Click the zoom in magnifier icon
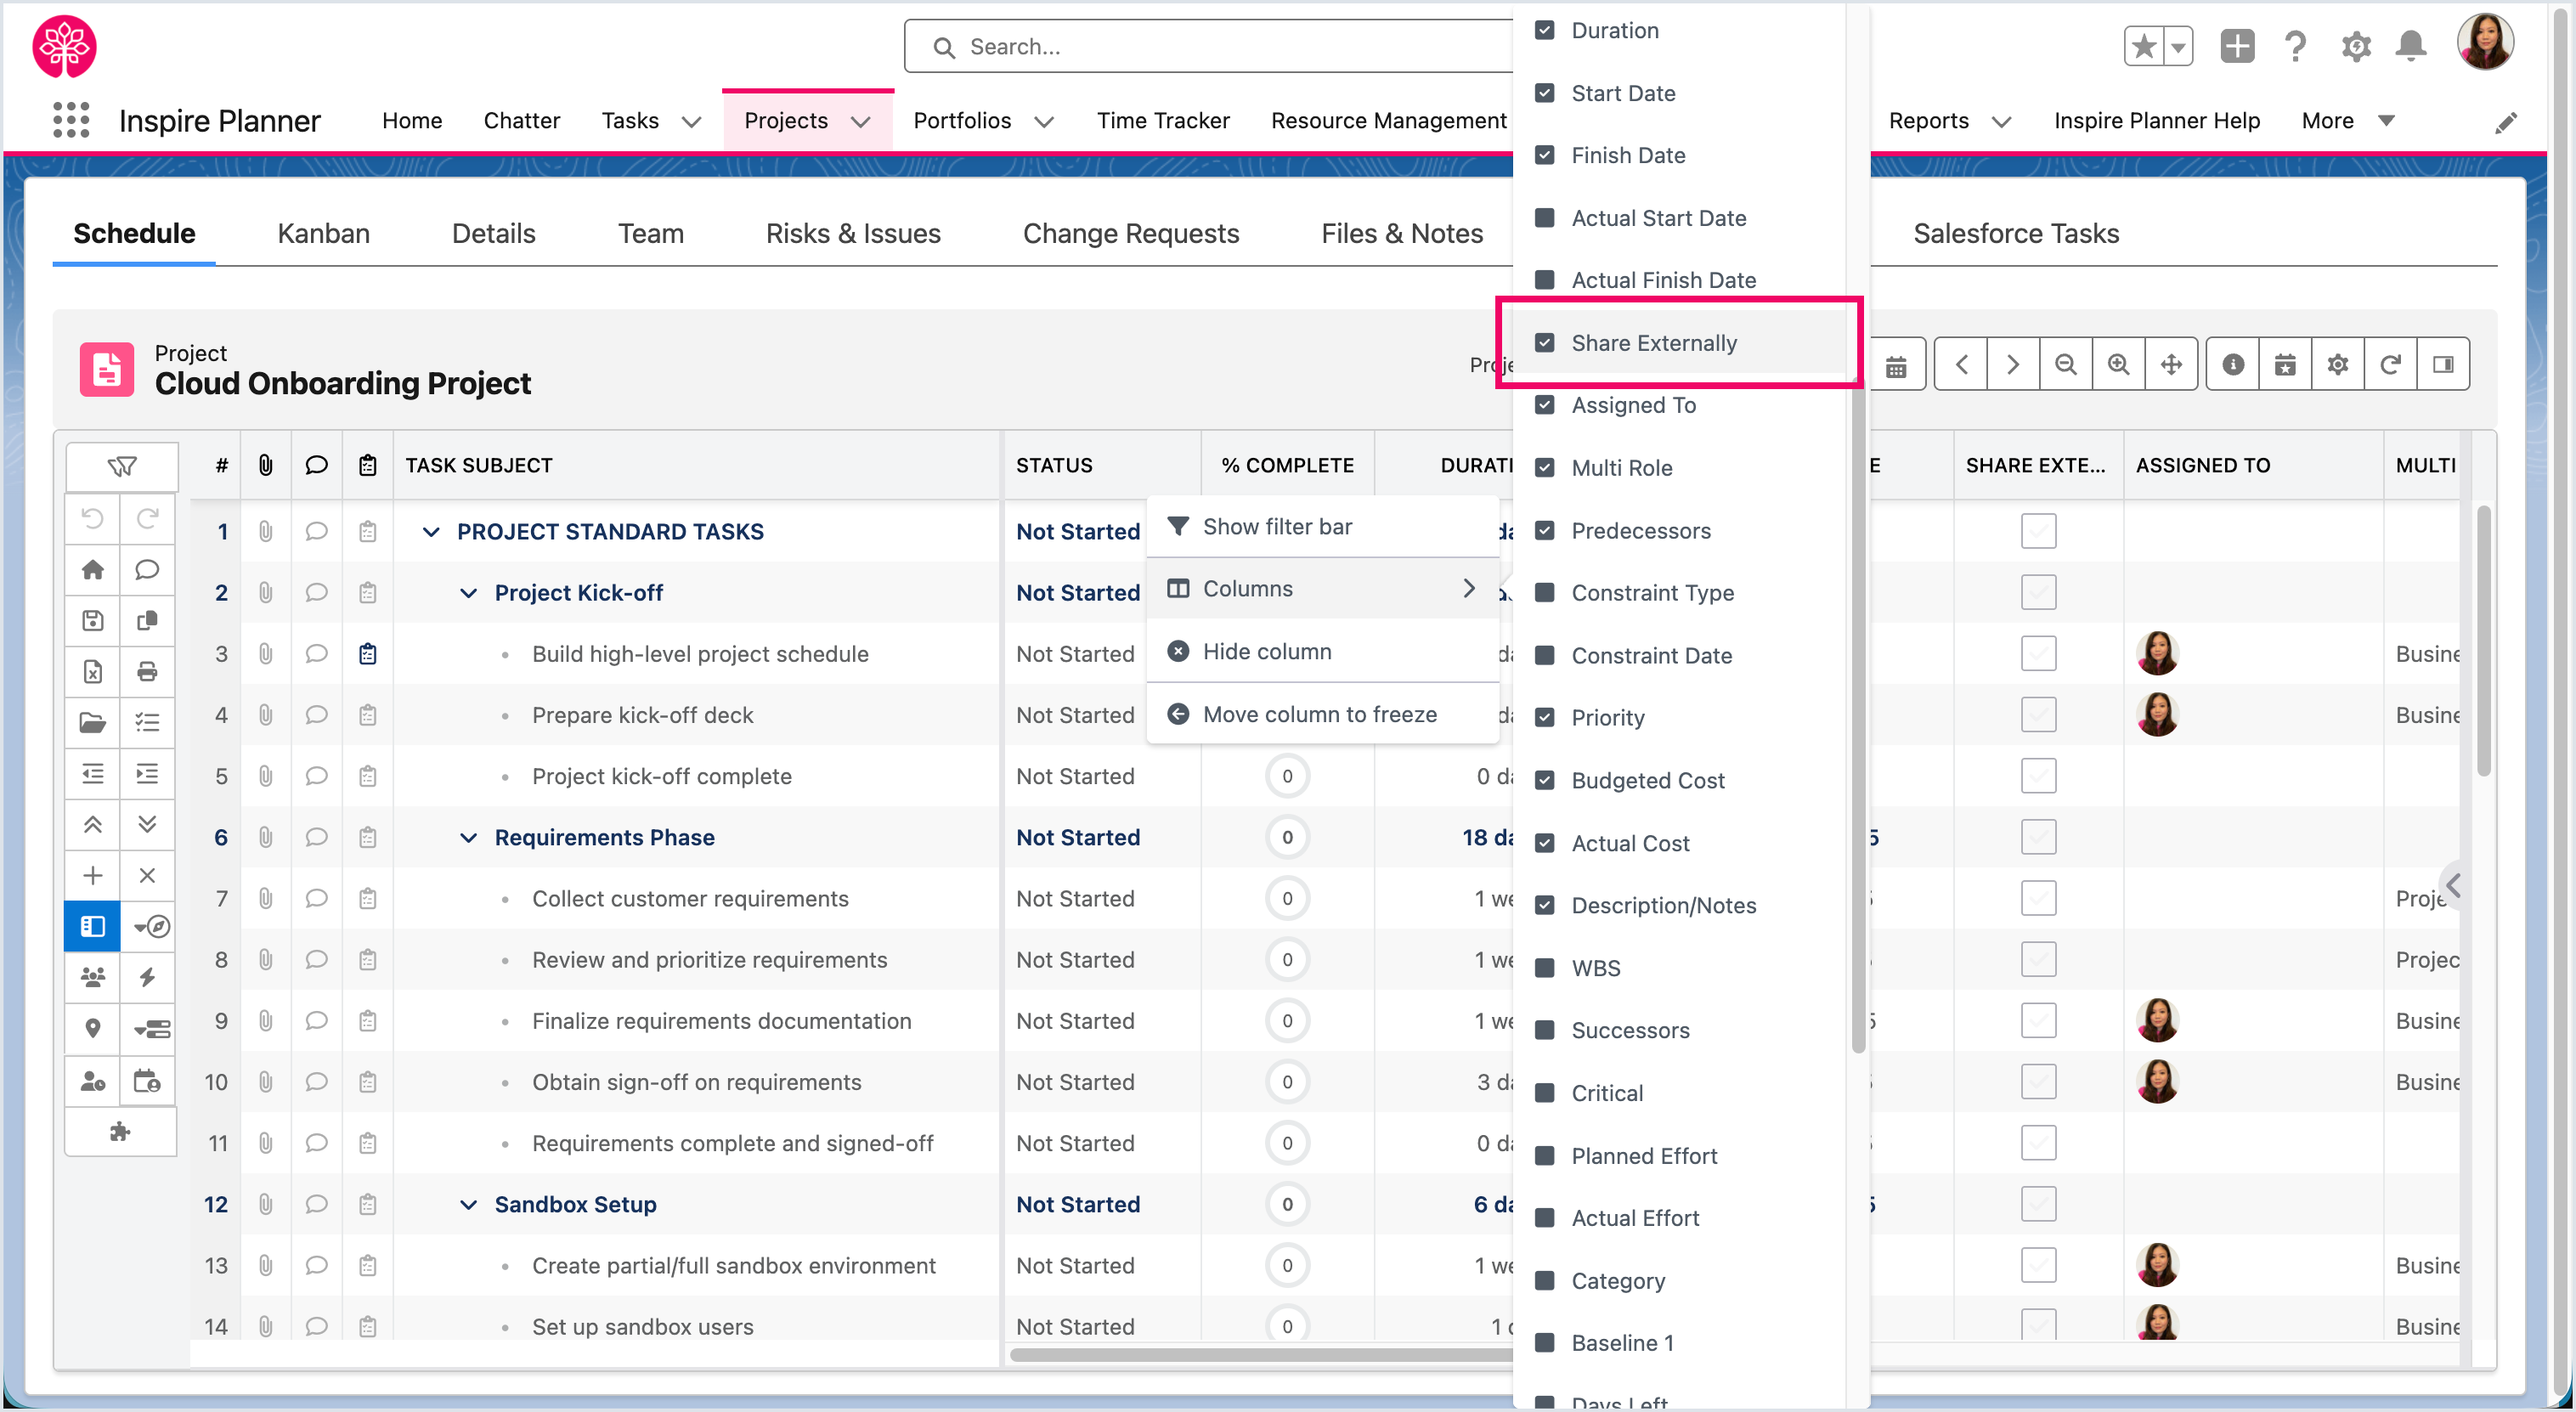Image resolution: width=2576 pixels, height=1412 pixels. [x=2118, y=364]
